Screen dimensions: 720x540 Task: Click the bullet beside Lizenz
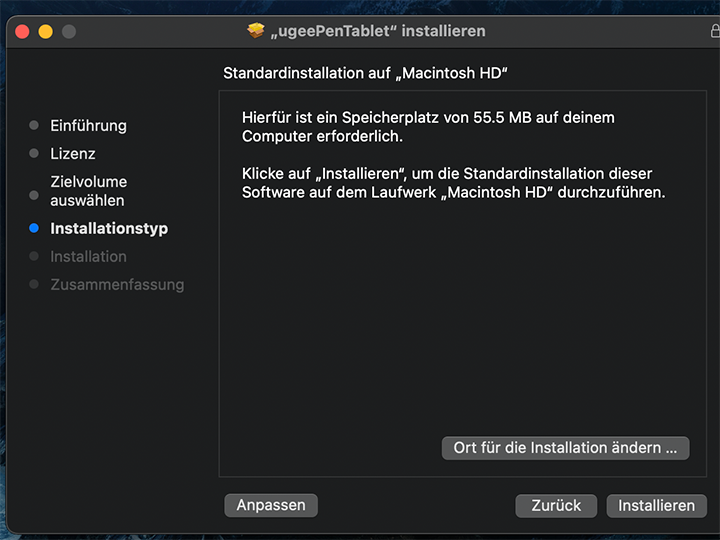[34, 153]
